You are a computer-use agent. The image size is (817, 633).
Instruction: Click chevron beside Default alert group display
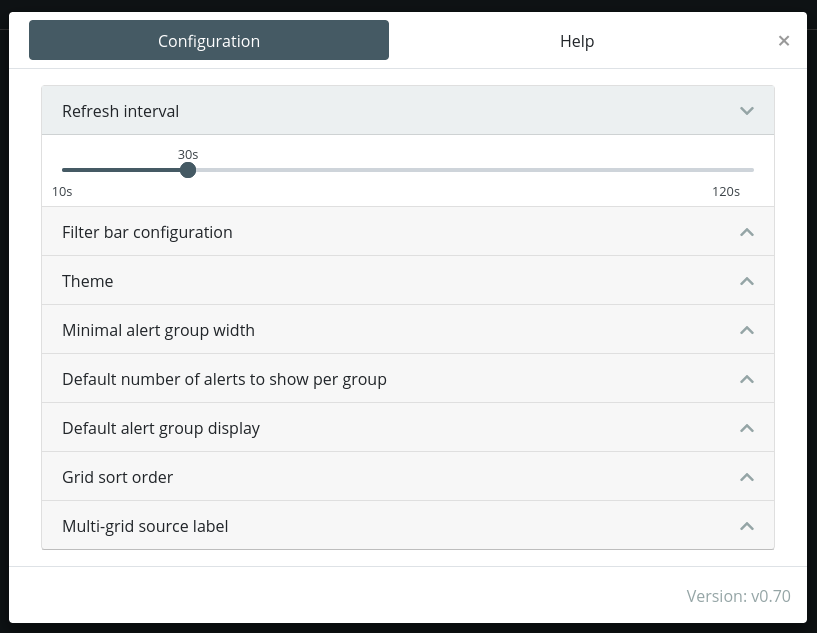point(747,428)
